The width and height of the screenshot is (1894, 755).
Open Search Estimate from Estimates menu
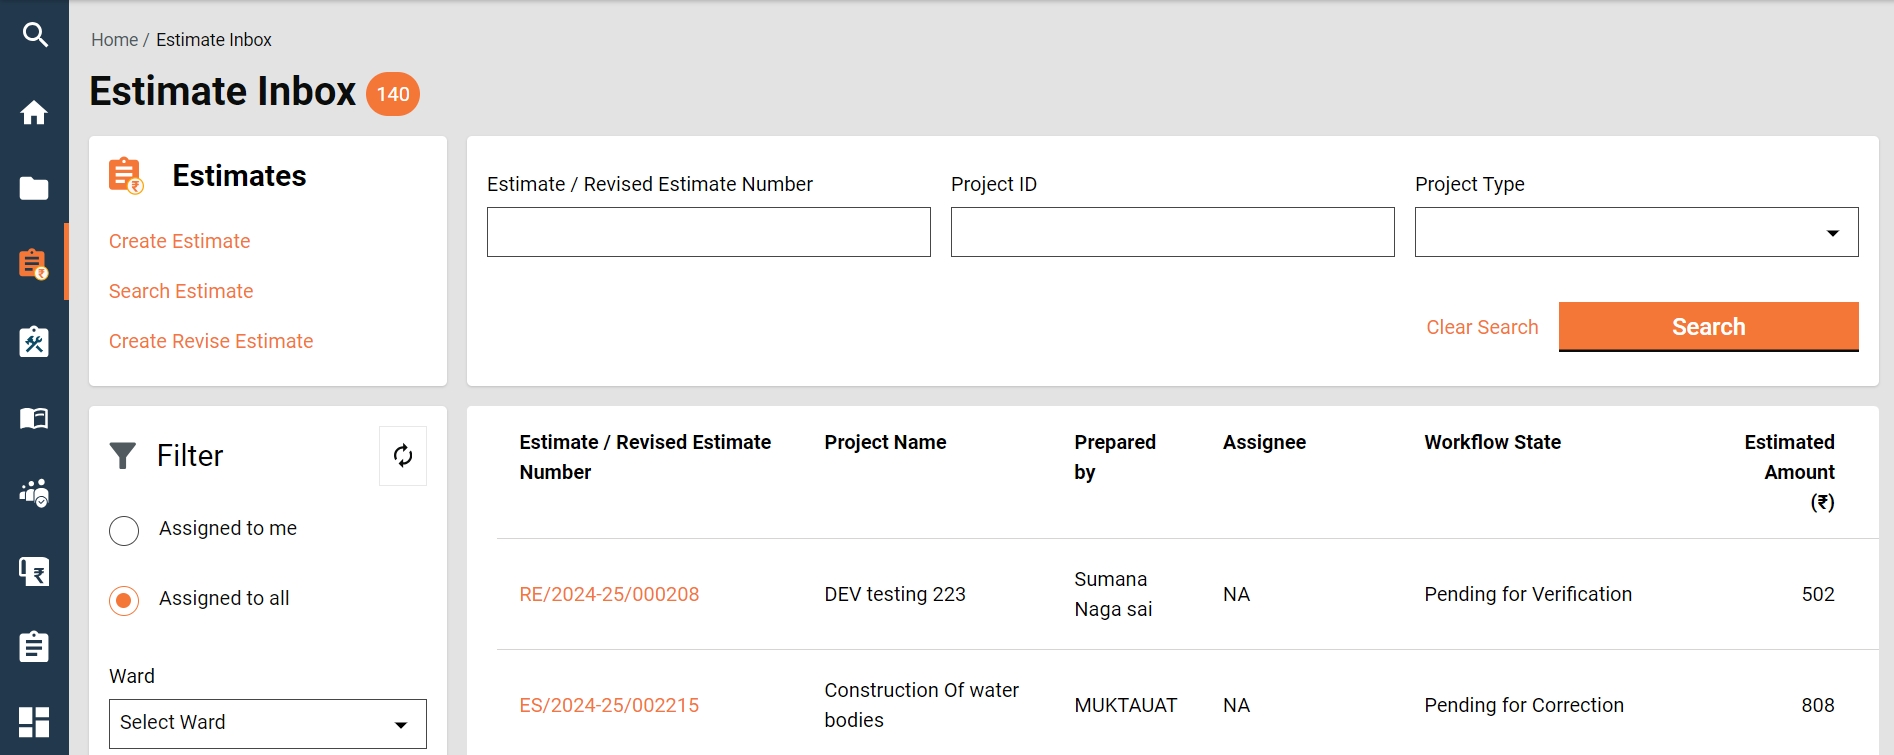(x=181, y=291)
